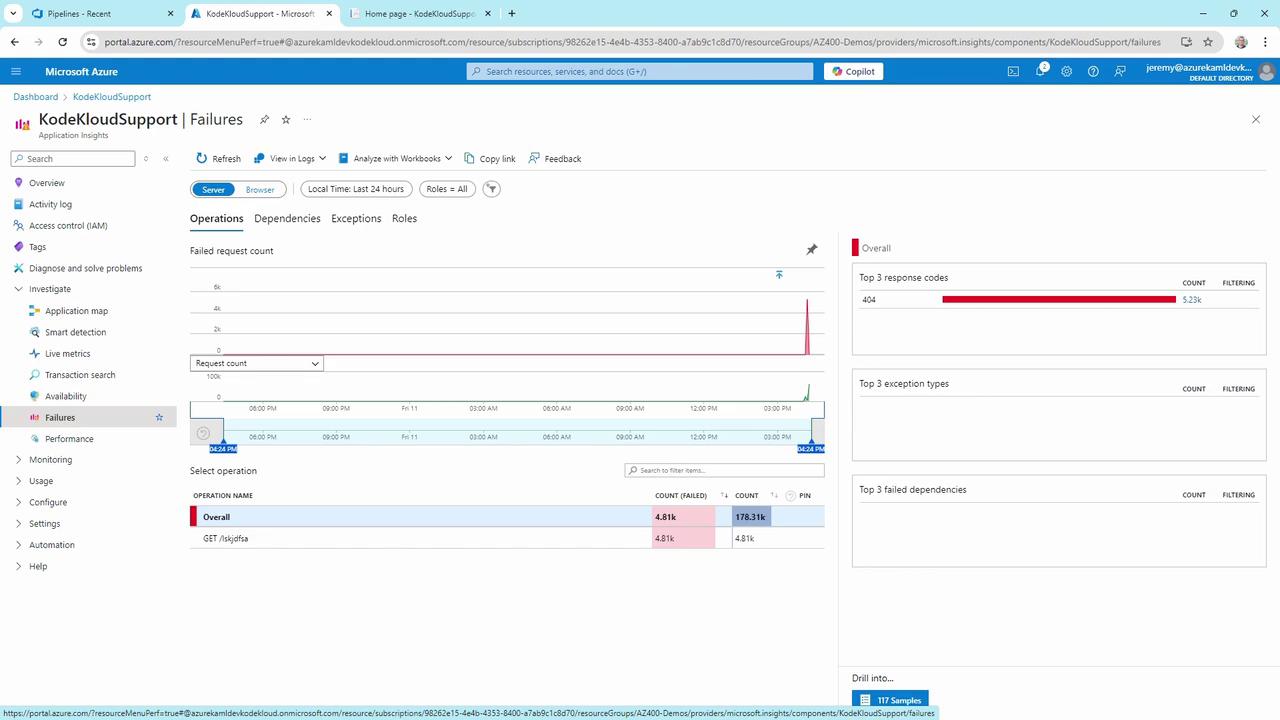Open Live metrics in the sidebar
Viewport: 1280px width, 720px height.
[x=68, y=354]
